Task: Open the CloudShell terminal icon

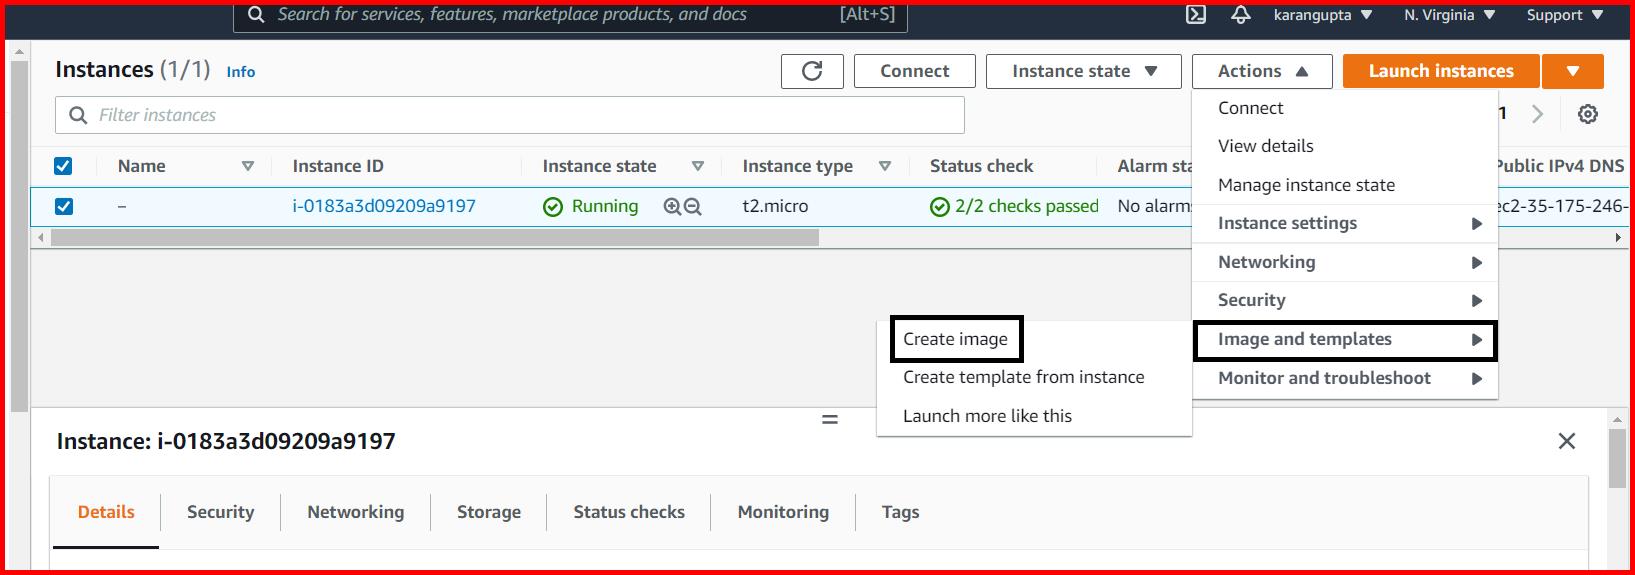Action: 1196,15
